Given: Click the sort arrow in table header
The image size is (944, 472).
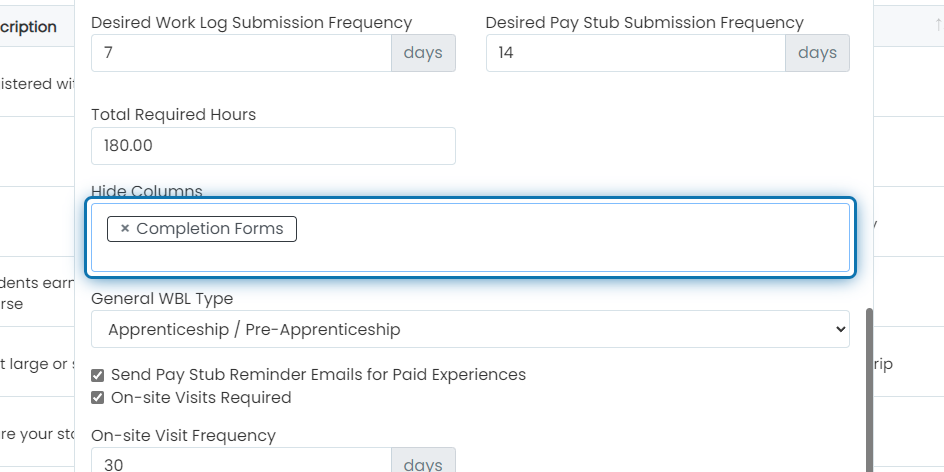Looking at the screenshot, I should click(x=938, y=25).
